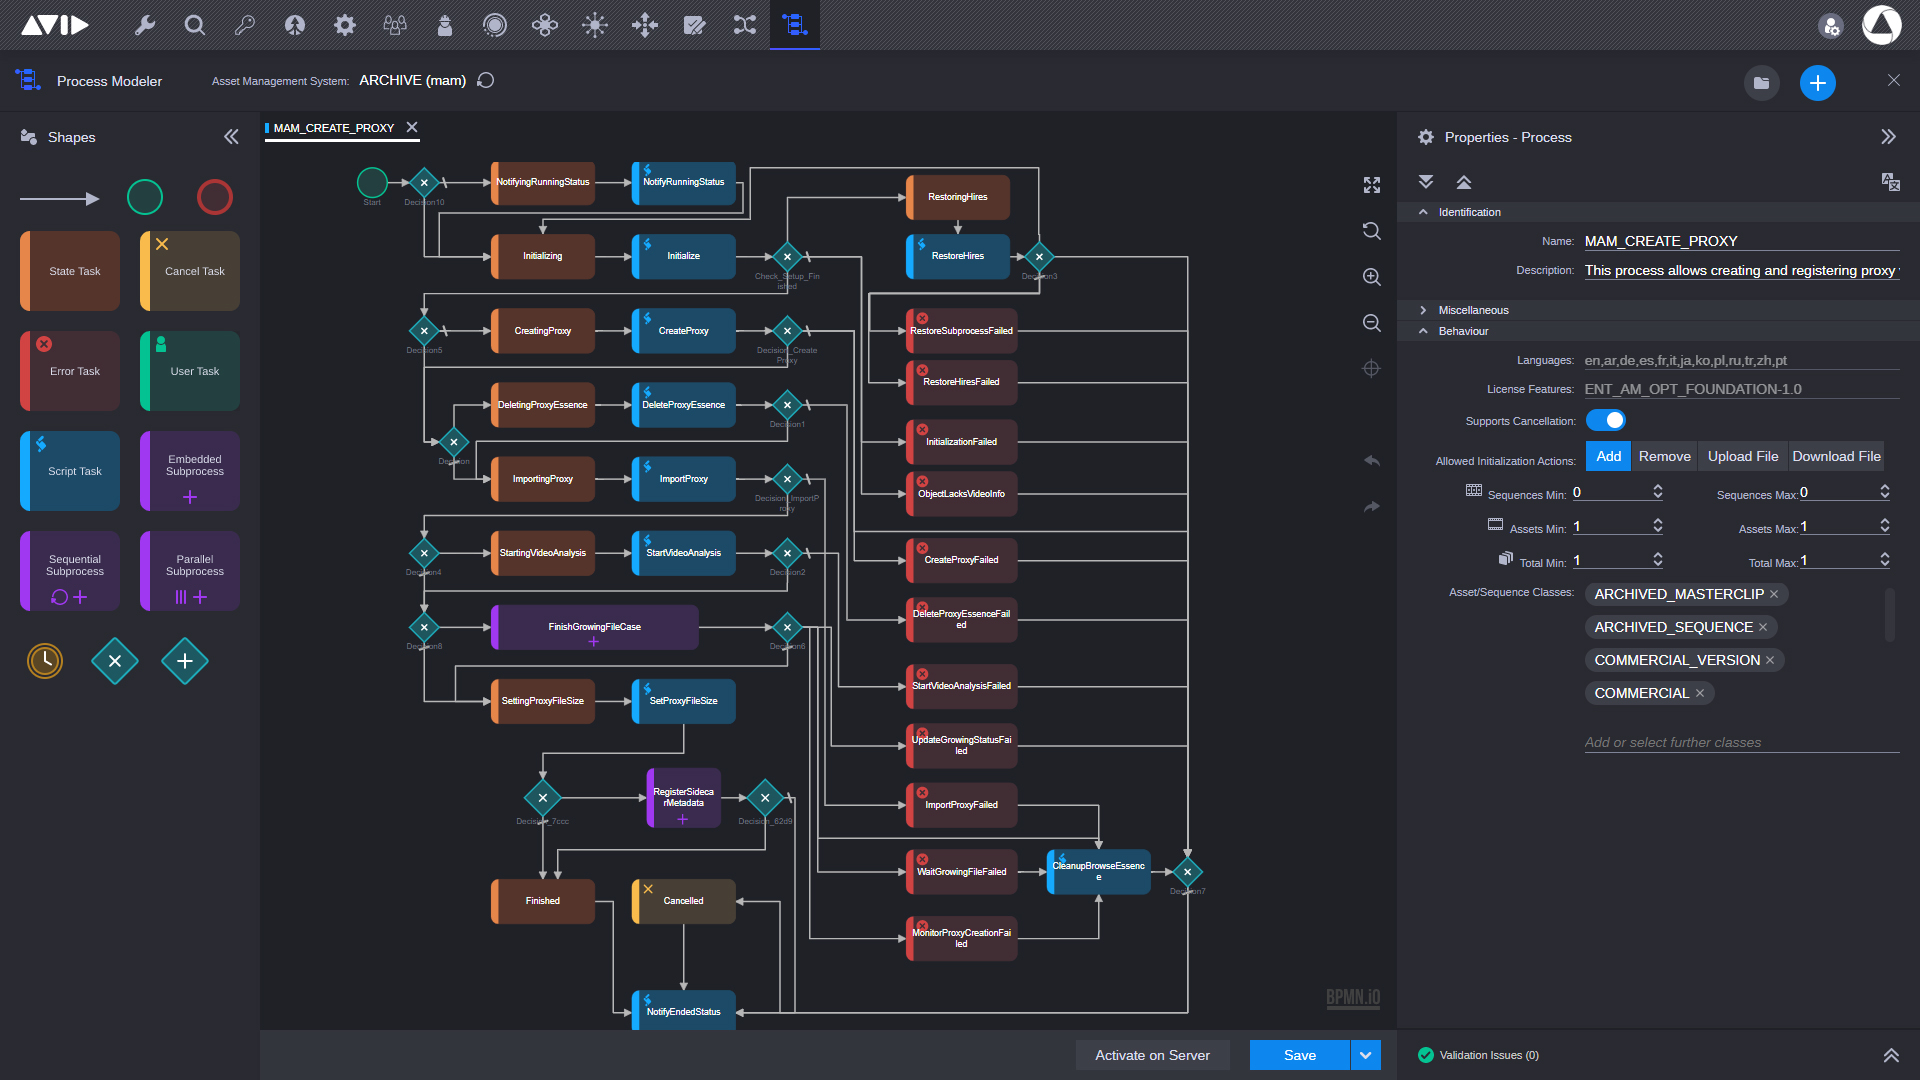
Task: Save the process
Action: tap(1299, 1055)
